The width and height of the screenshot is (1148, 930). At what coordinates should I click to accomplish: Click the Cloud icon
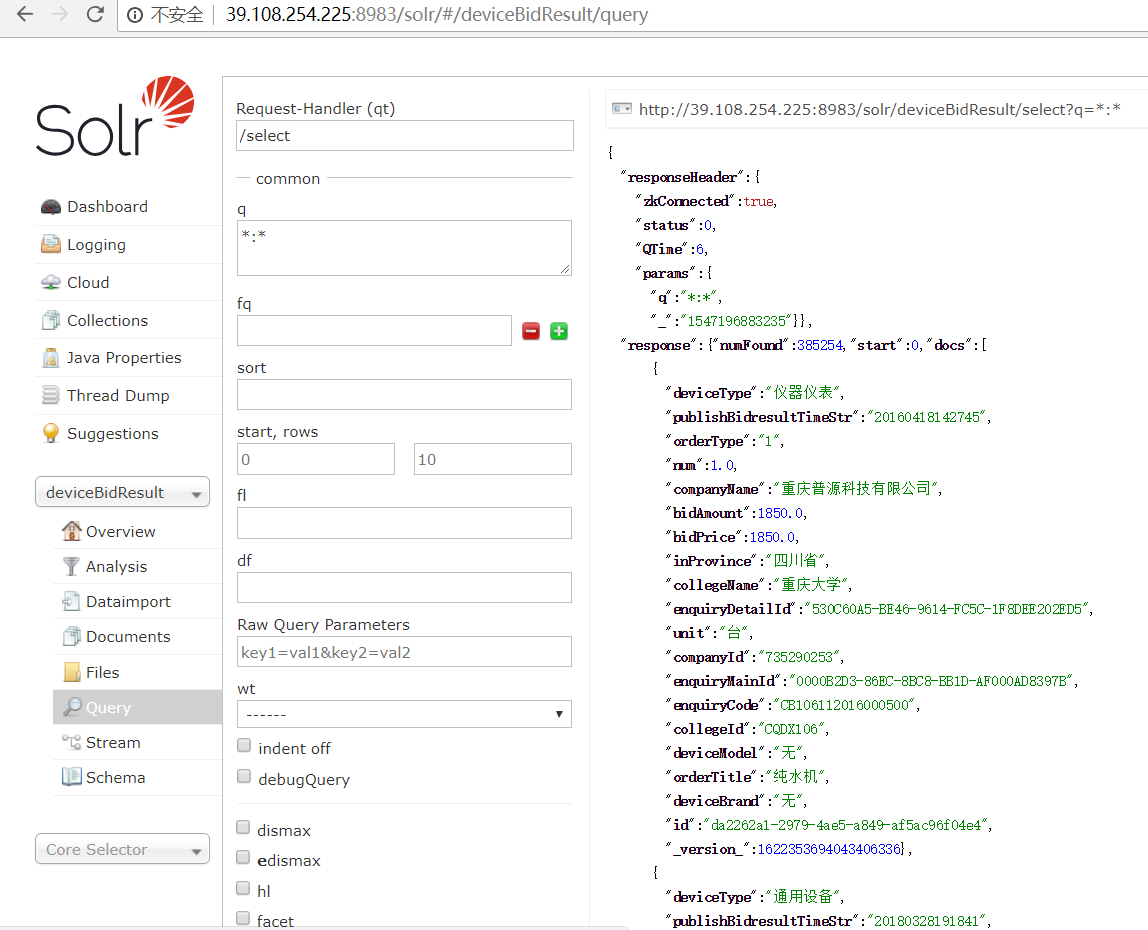point(51,283)
